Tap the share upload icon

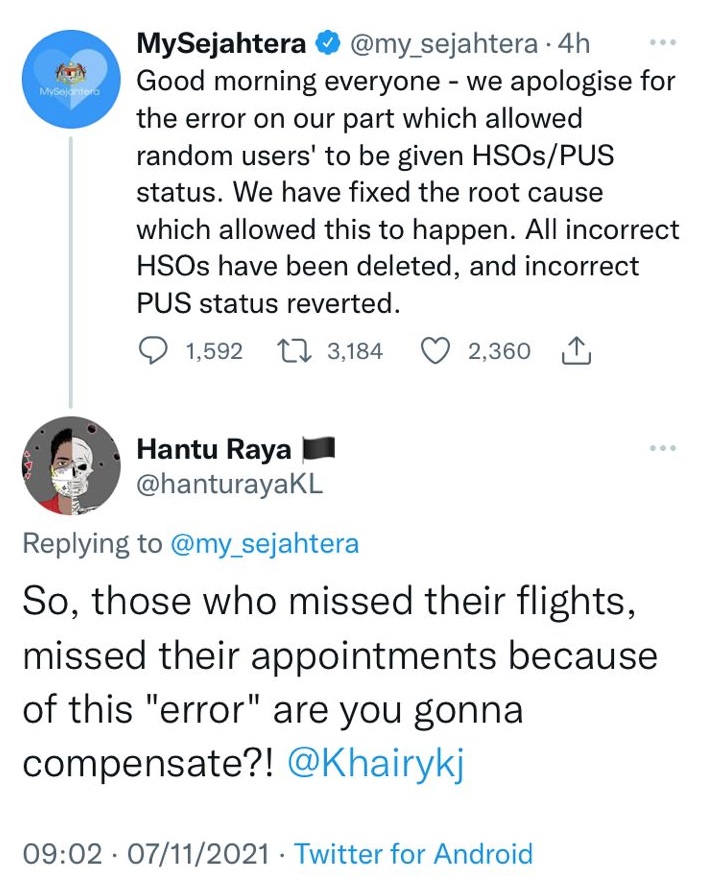[580, 351]
